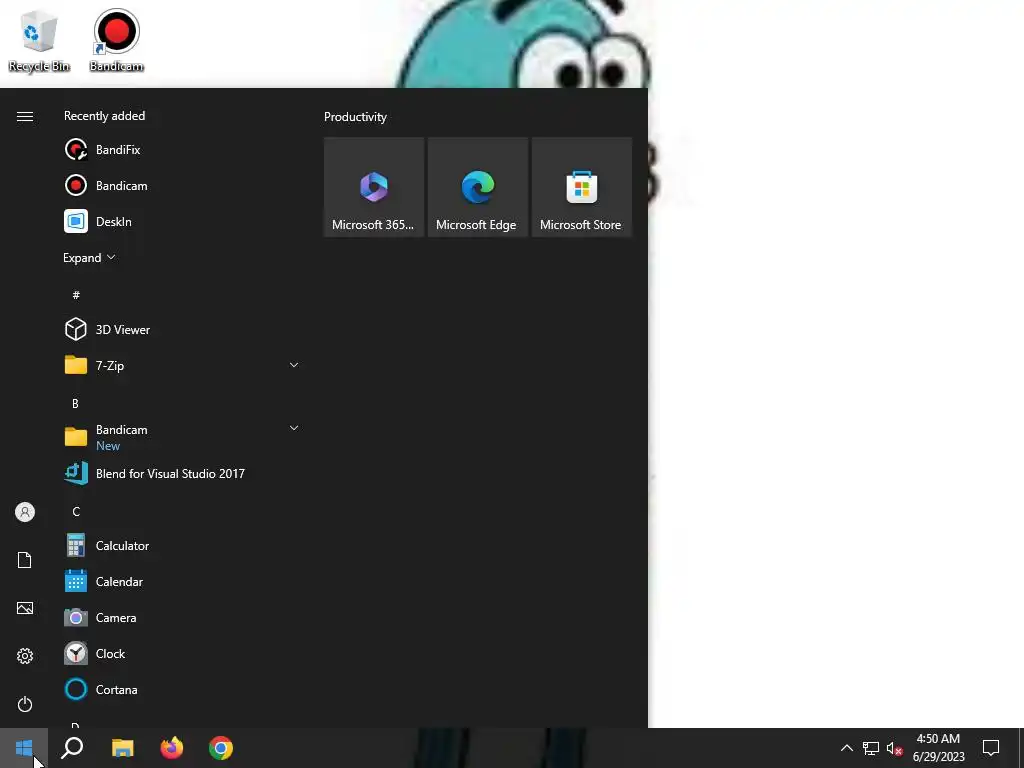Screen dimensions: 1024x768
Task: Expand the Bandicam folder chevron
Action: (x=294, y=428)
